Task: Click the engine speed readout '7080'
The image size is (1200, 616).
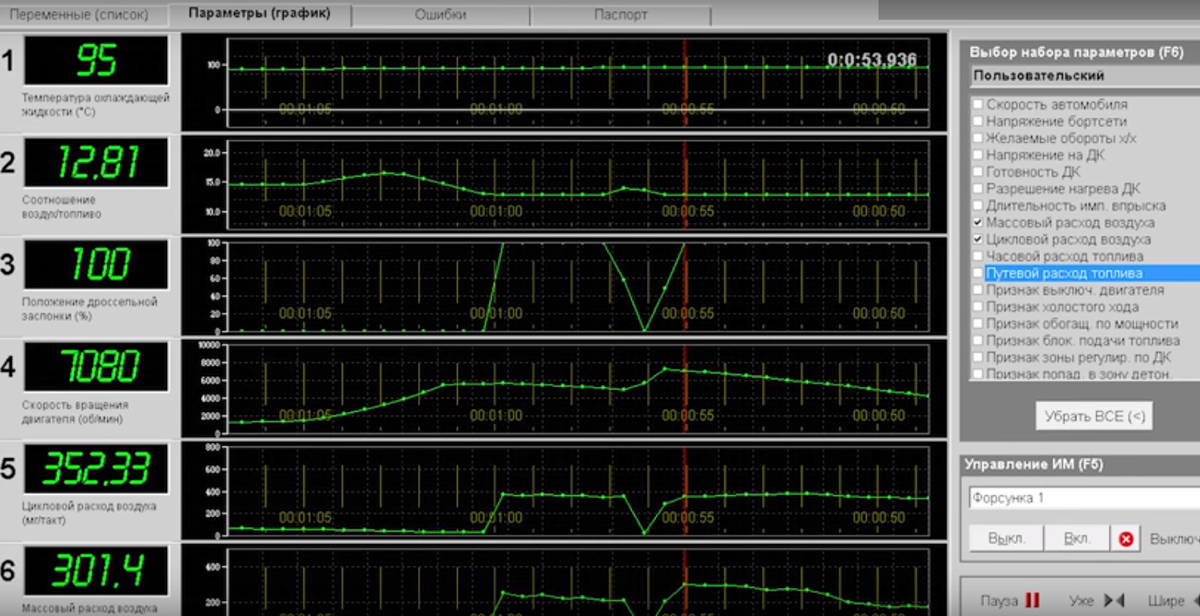Action: [97, 367]
